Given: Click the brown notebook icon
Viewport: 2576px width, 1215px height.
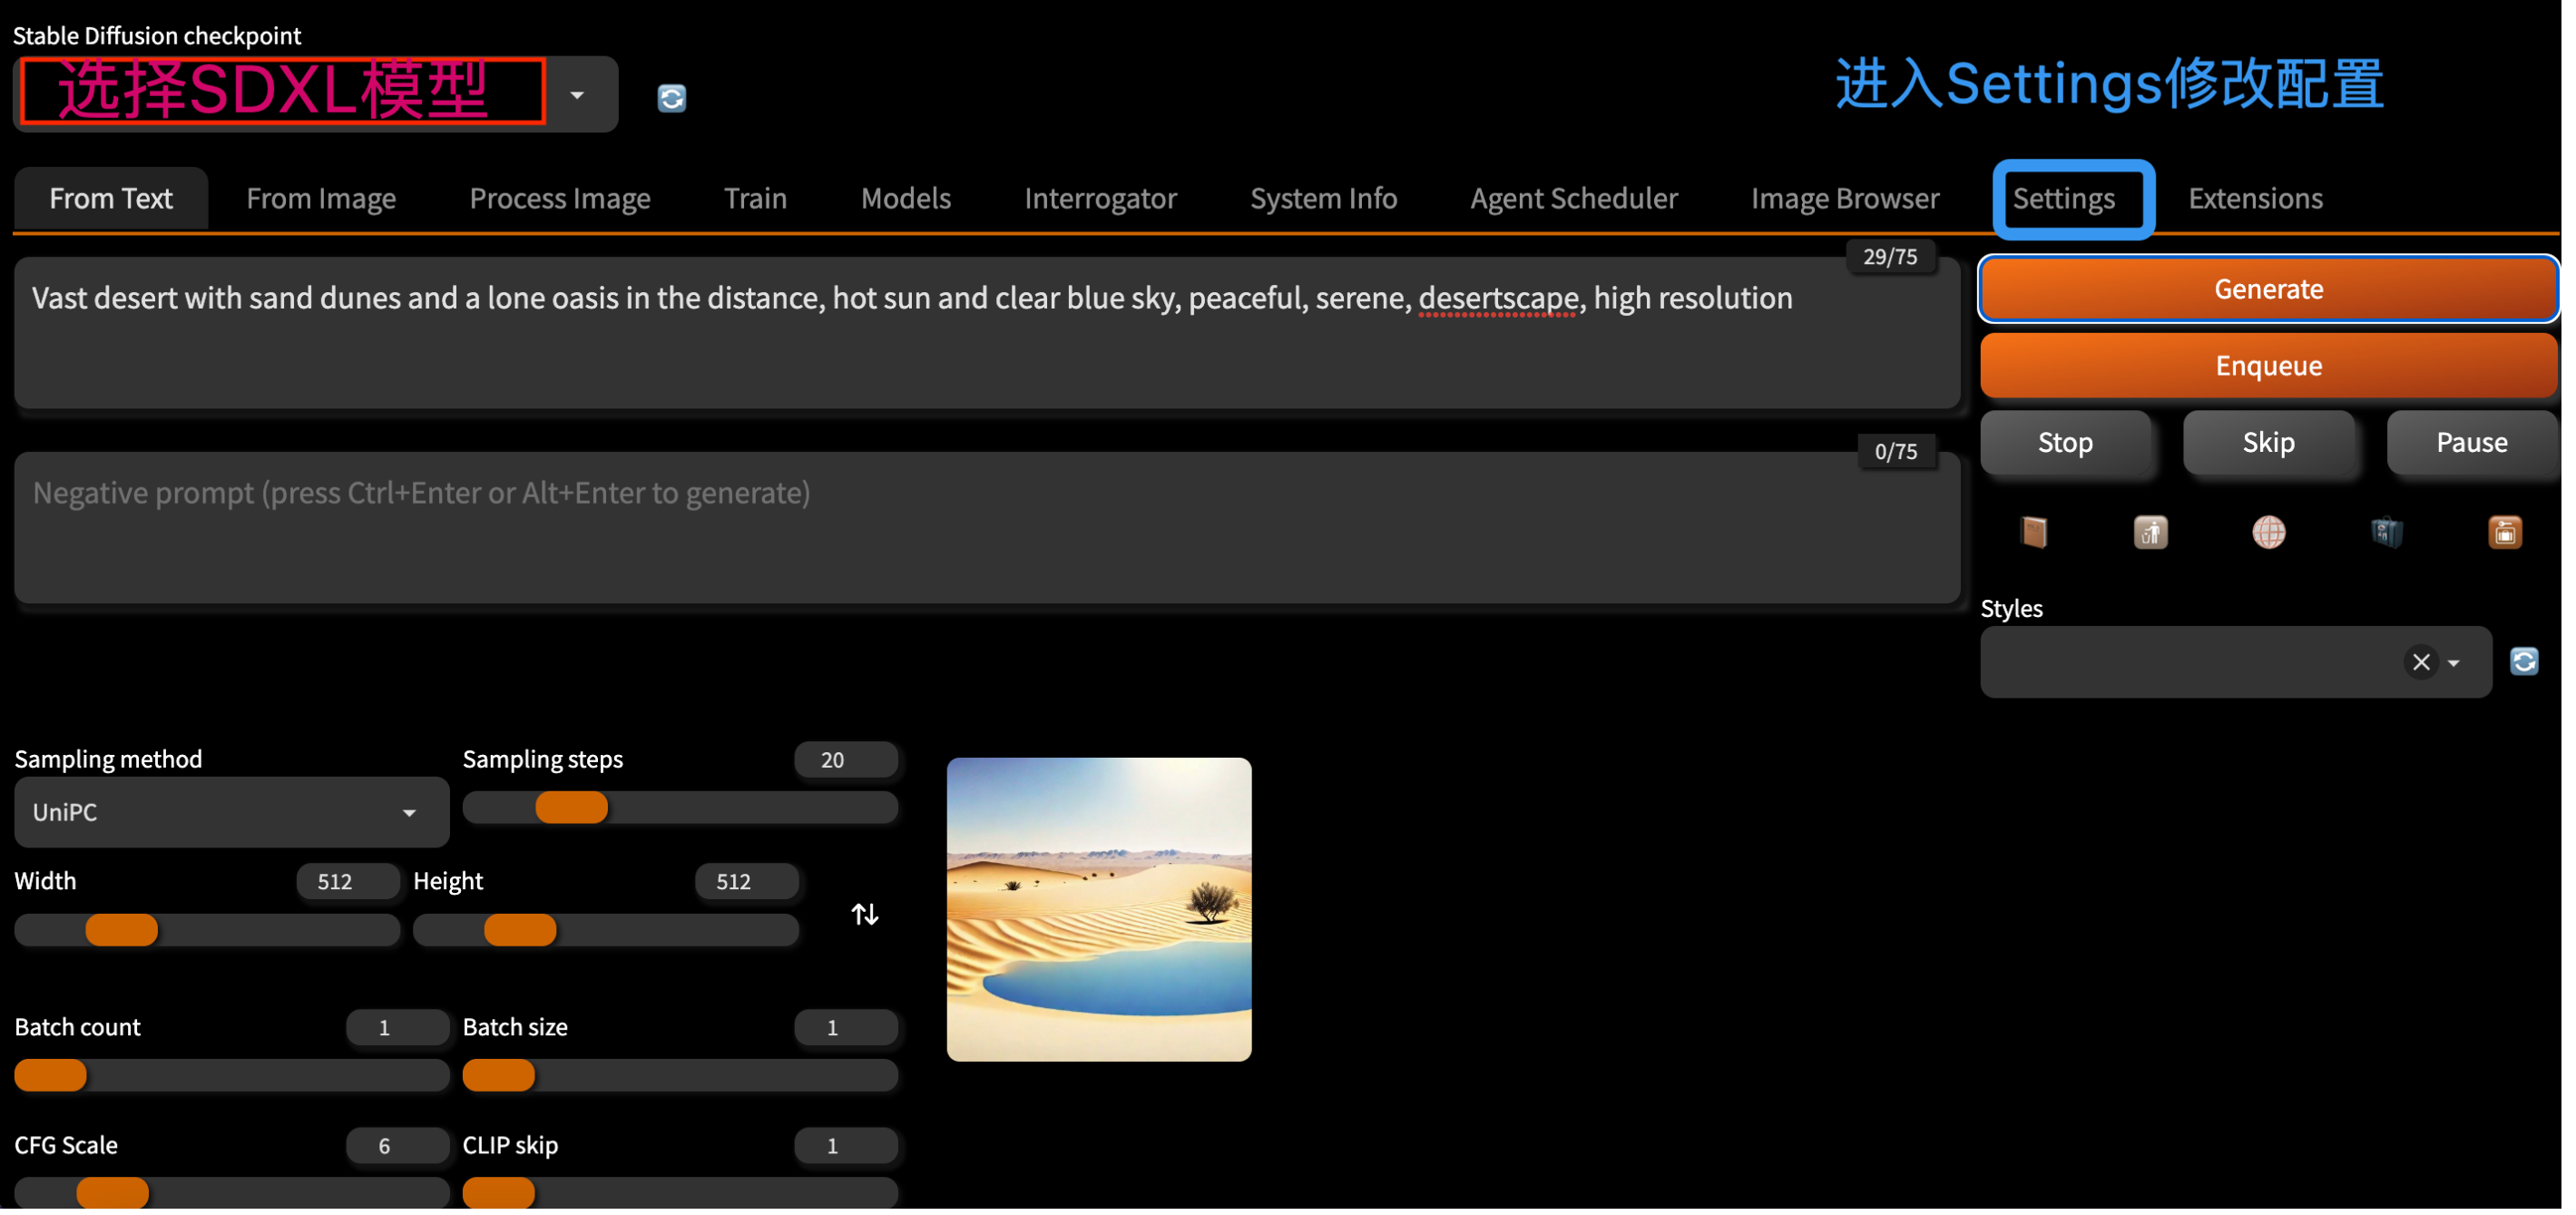Looking at the screenshot, I should pos(2034,531).
